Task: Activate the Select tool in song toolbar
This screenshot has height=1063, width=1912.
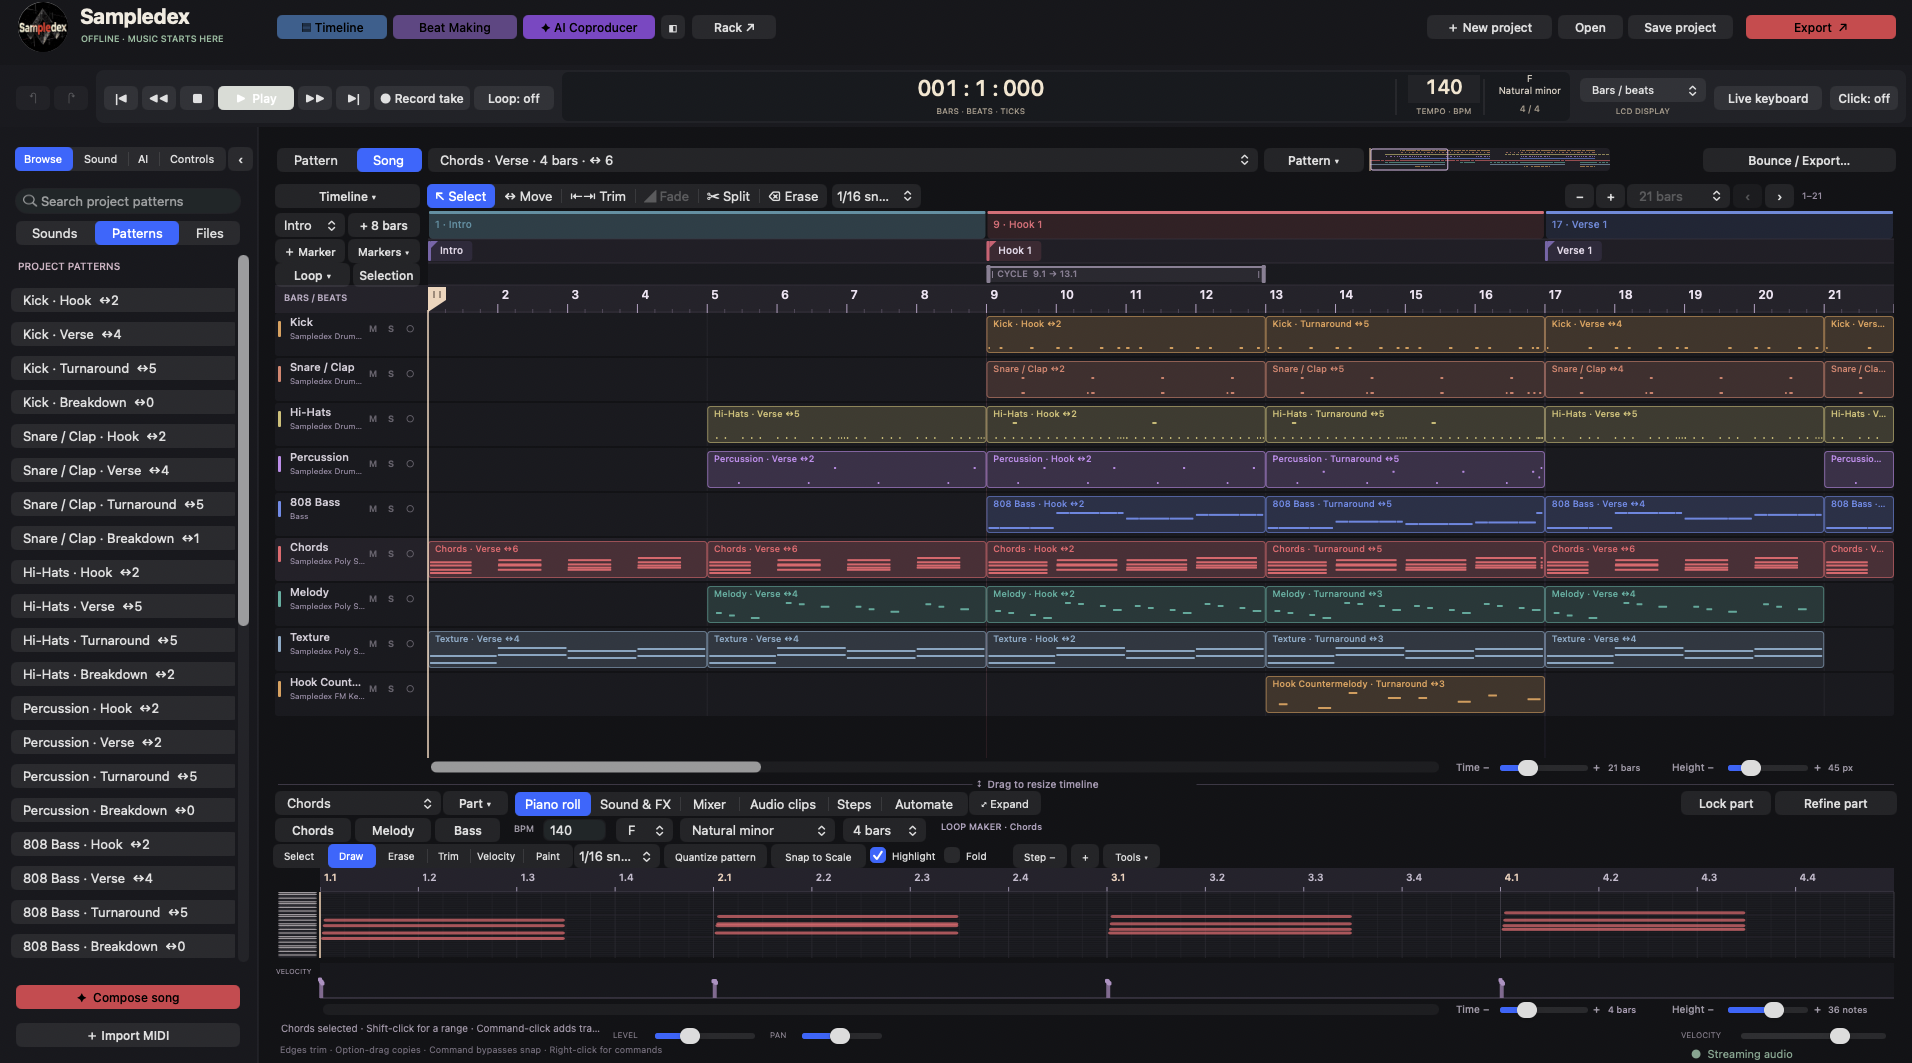Action: coord(461,196)
